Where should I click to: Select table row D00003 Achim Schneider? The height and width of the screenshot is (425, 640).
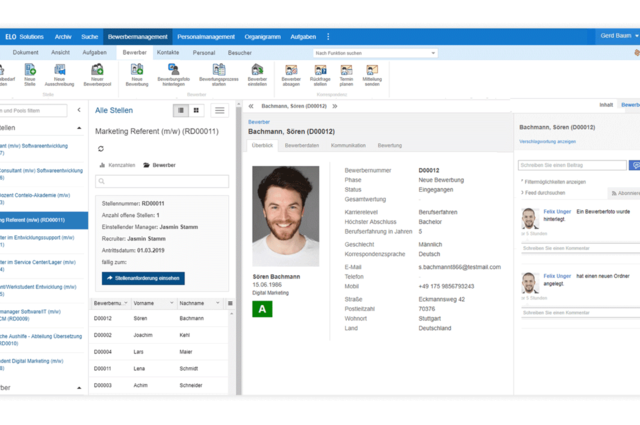coord(159,385)
